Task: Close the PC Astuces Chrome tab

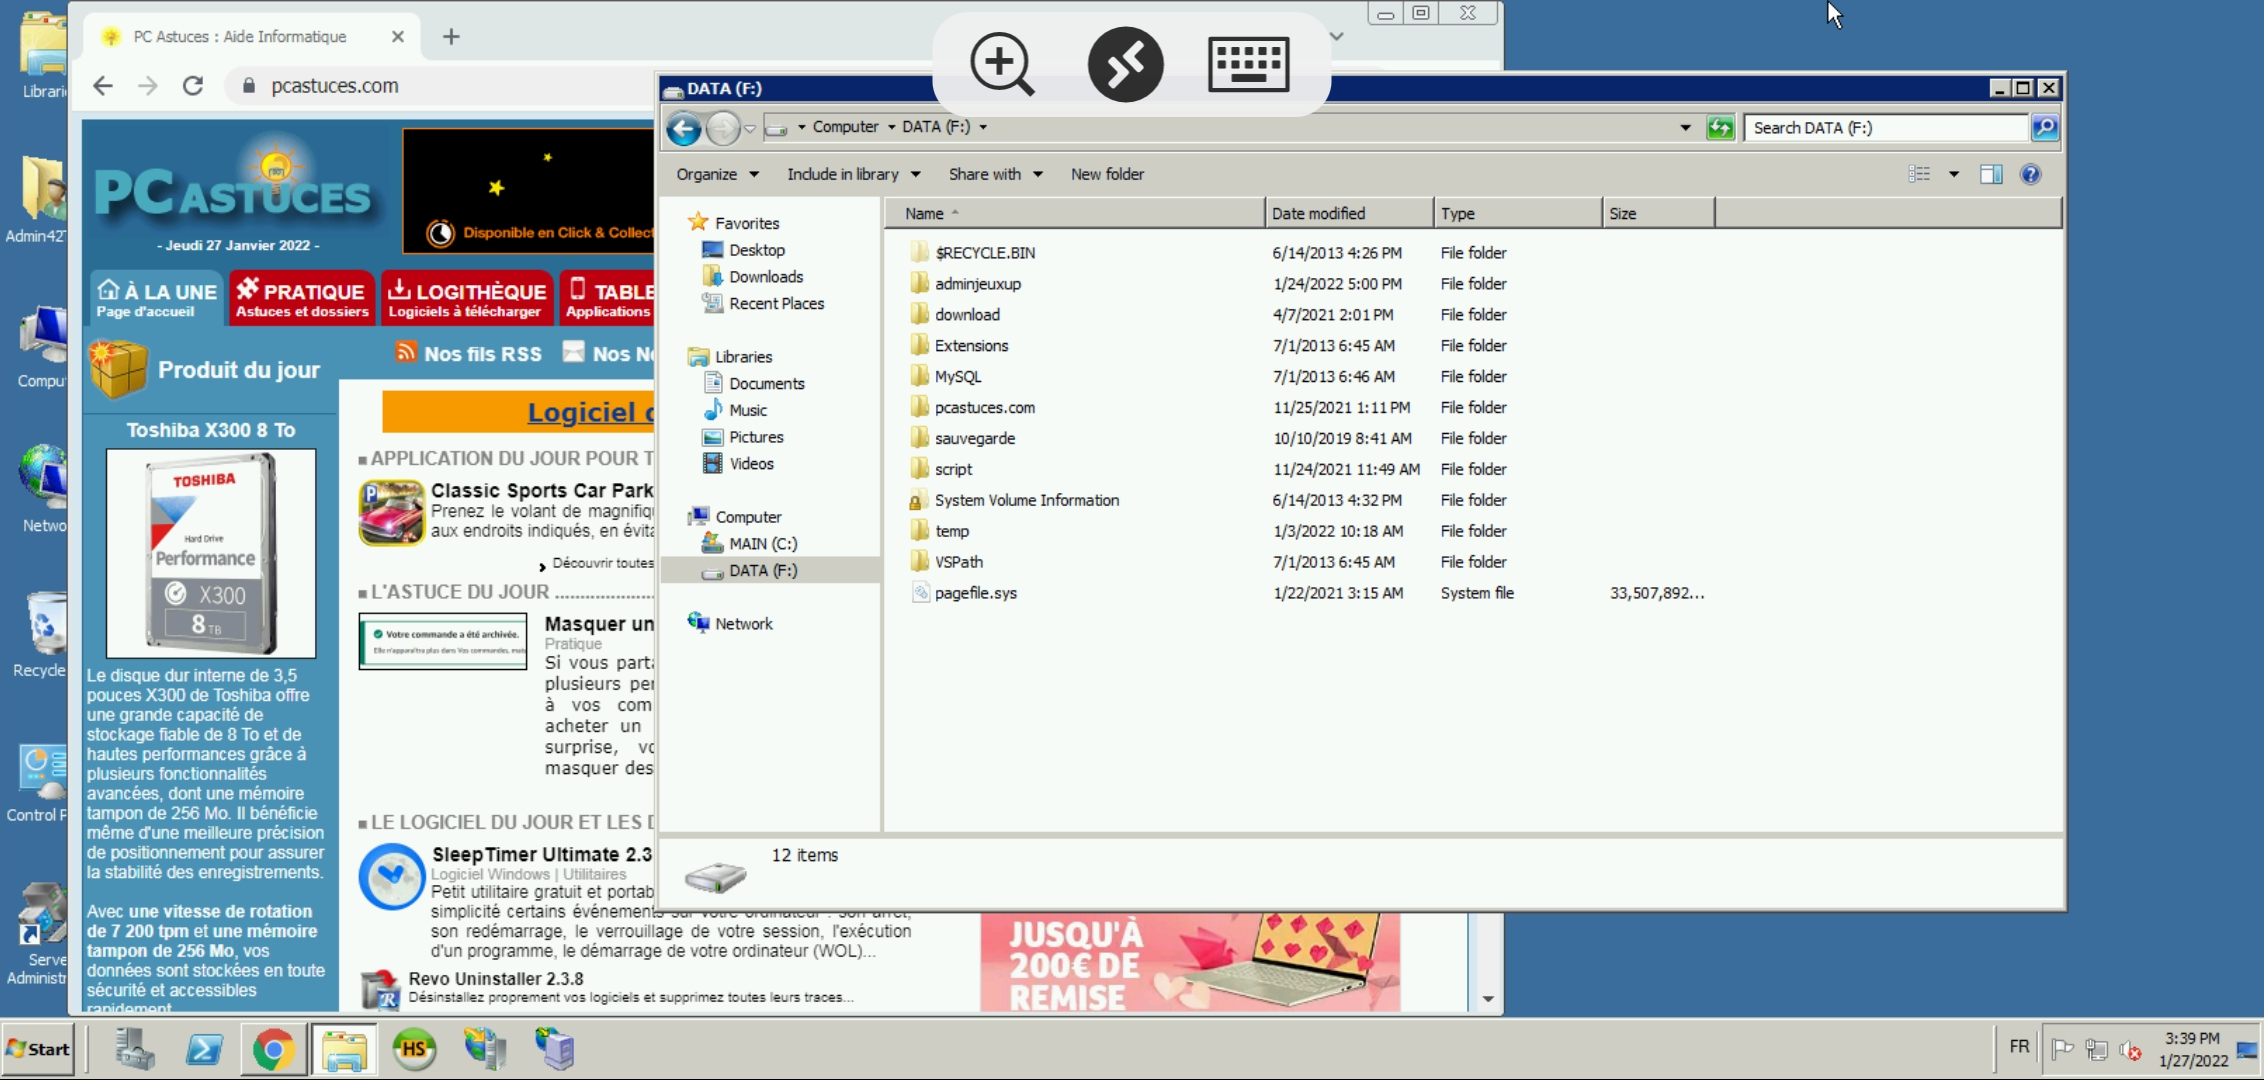Action: (x=398, y=37)
